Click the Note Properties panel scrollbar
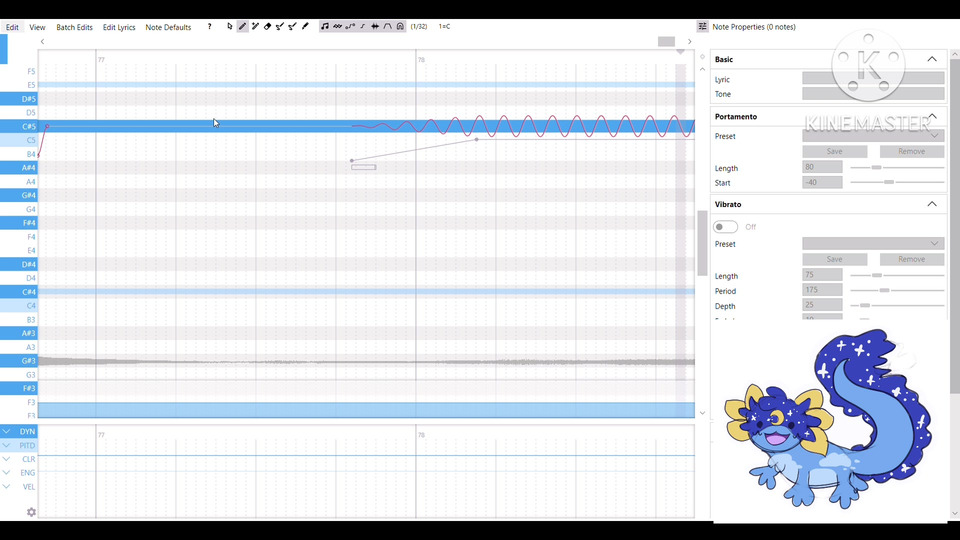The width and height of the screenshot is (960, 540). coord(954,227)
